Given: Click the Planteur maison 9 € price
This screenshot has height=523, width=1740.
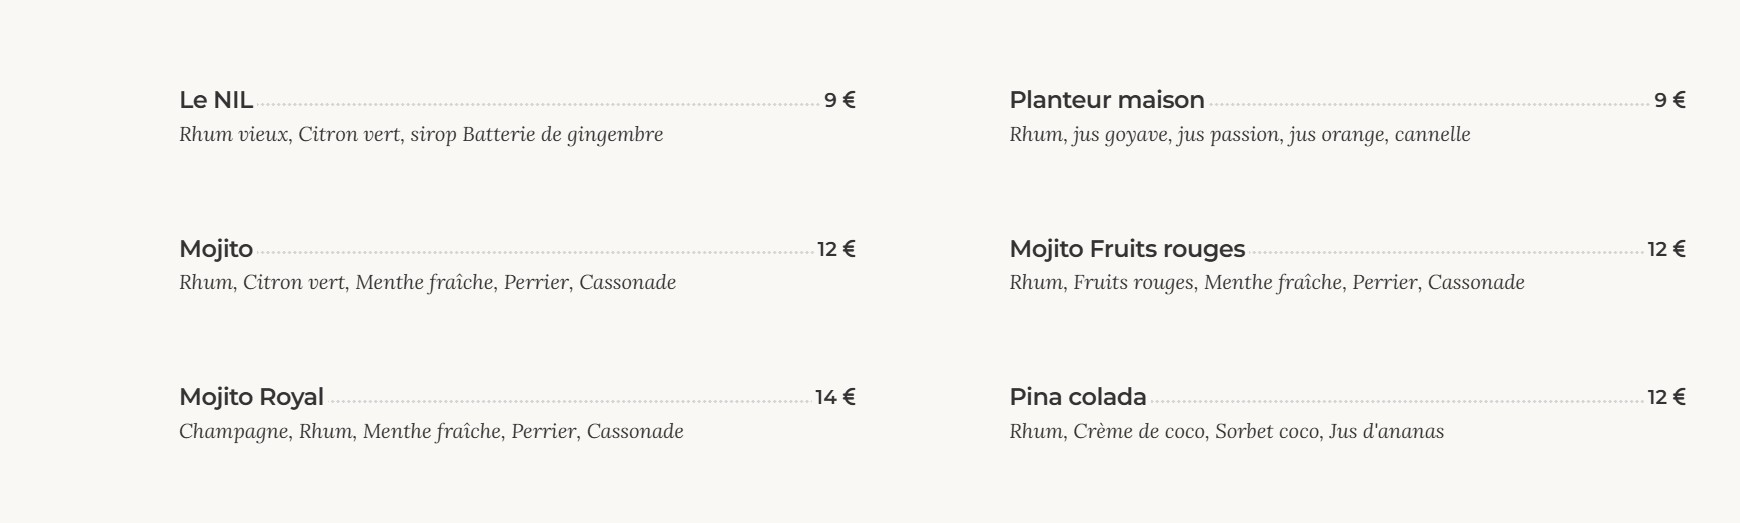Looking at the screenshot, I should pos(1670,100).
